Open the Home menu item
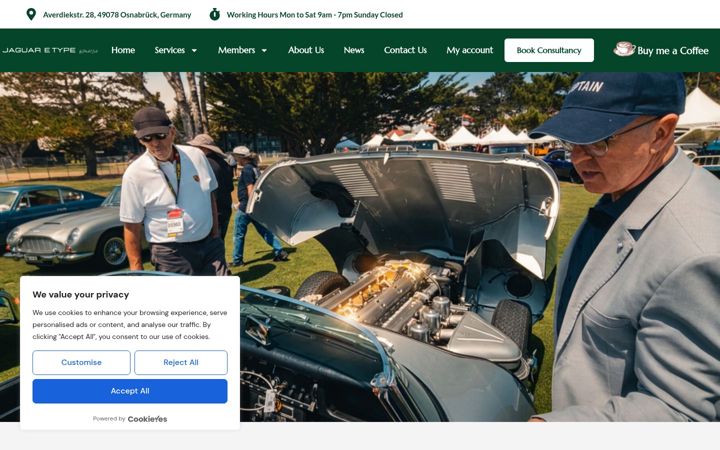This screenshot has width=720, height=450. click(x=123, y=50)
